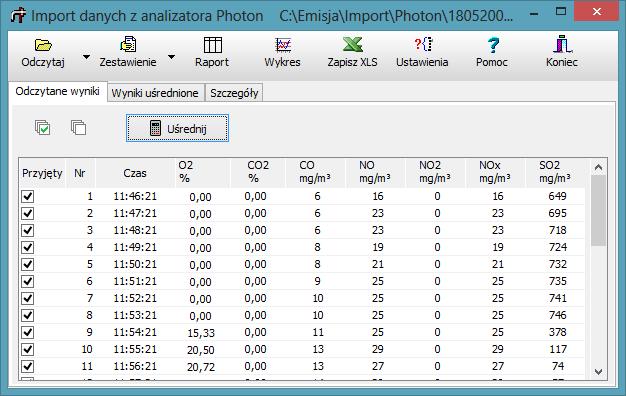Click the scrollbar down arrow of the results table

598,372
